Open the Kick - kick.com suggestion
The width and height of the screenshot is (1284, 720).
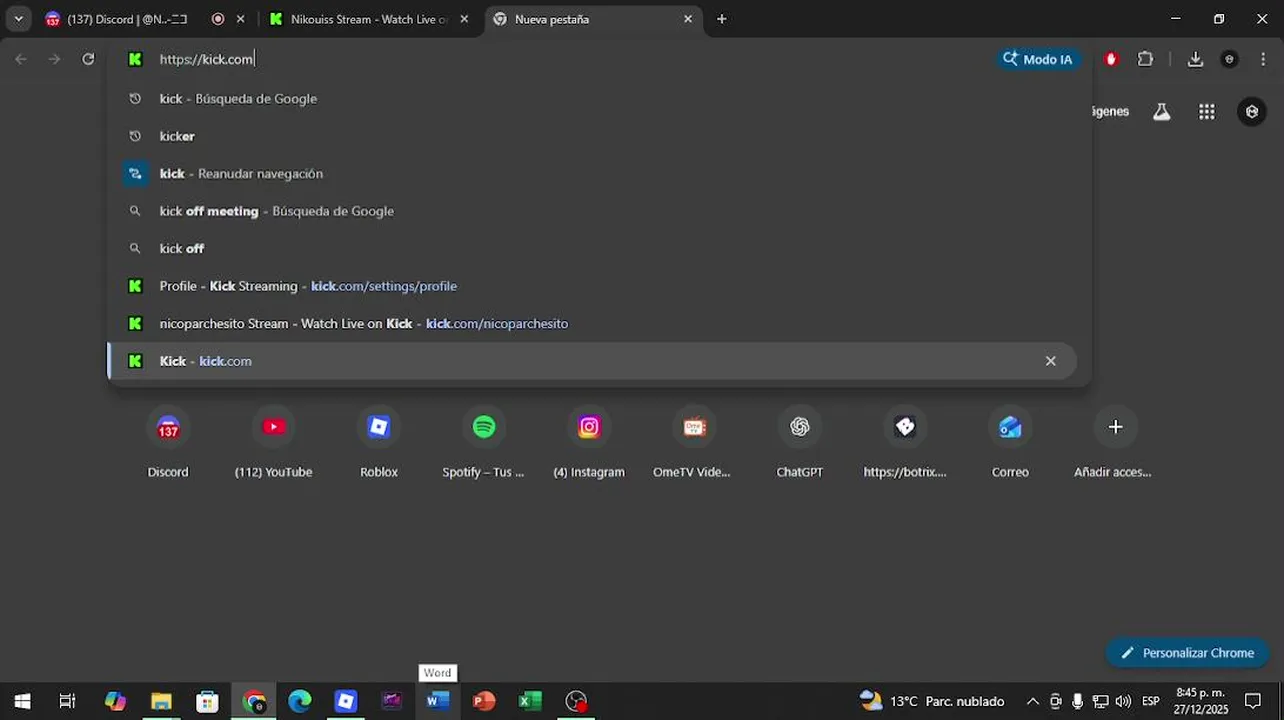(592, 361)
